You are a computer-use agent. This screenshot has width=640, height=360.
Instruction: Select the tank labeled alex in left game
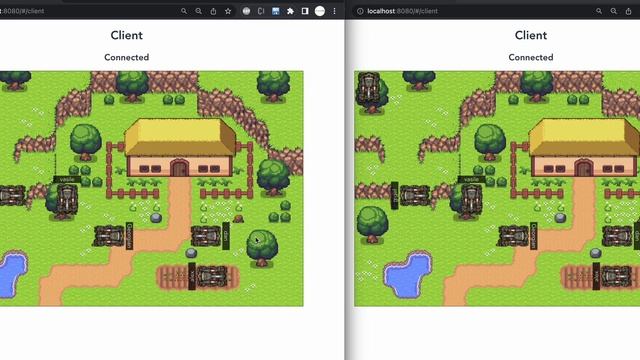click(212, 276)
